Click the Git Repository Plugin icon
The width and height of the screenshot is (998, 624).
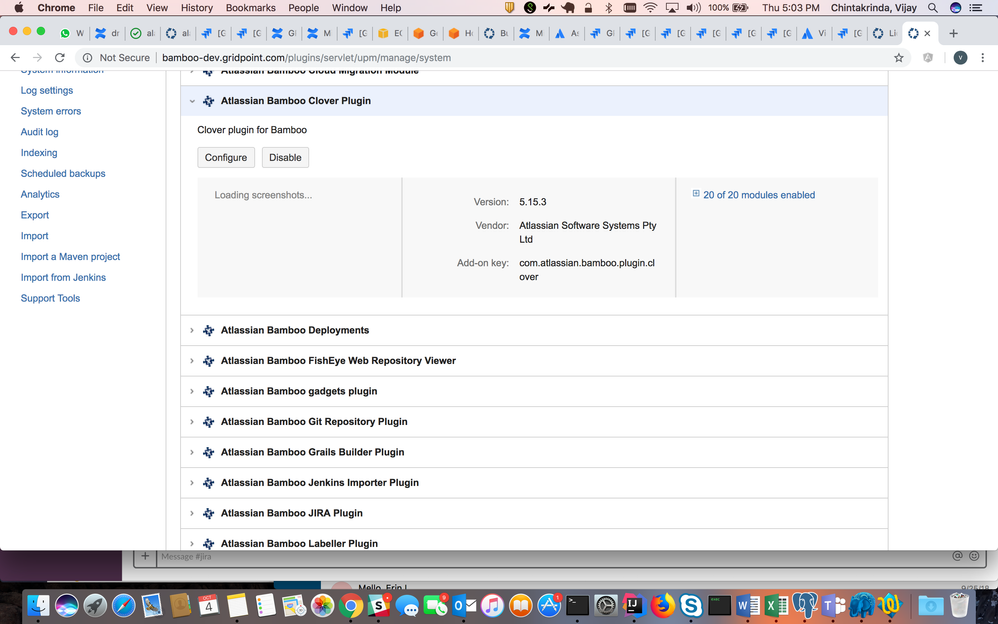[x=208, y=422]
